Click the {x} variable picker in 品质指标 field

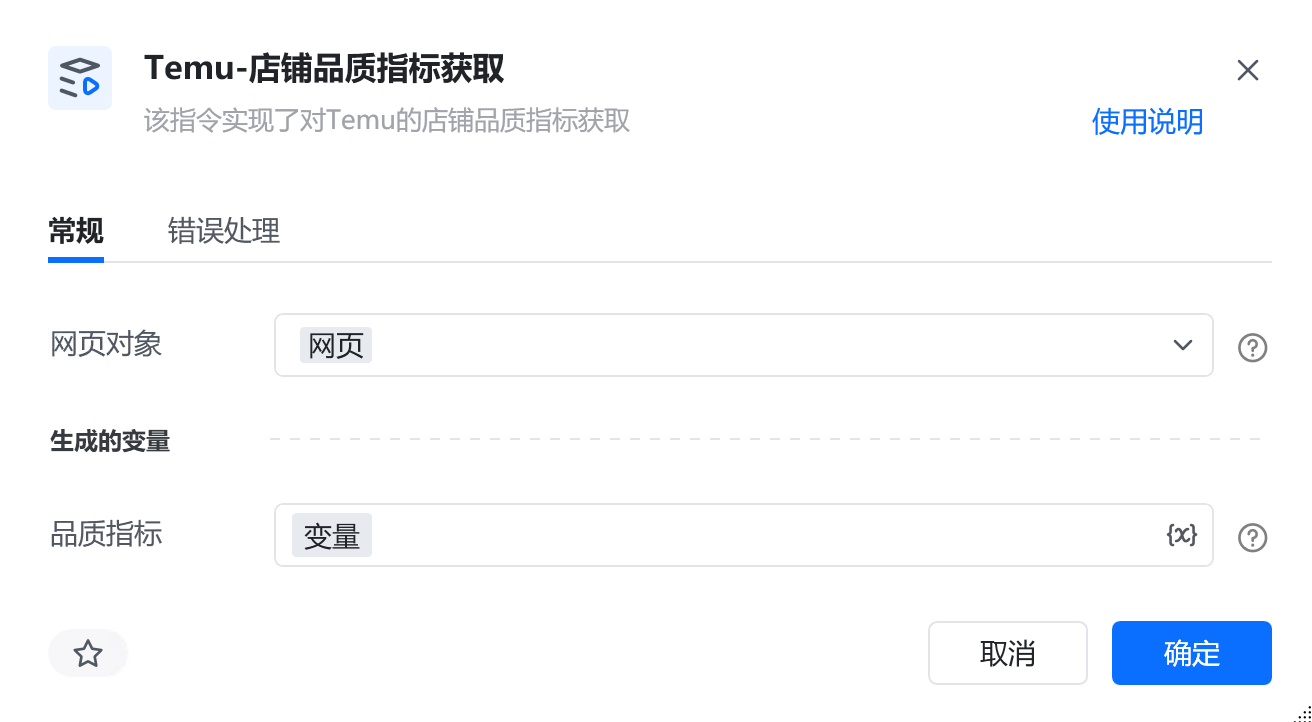[1182, 536]
